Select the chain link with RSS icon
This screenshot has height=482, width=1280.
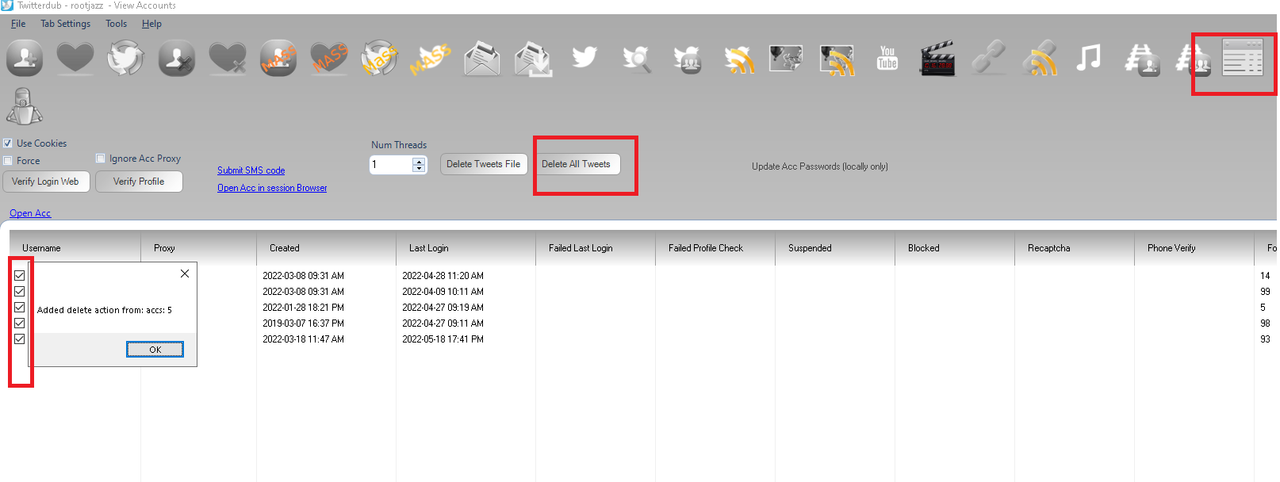(x=1040, y=58)
